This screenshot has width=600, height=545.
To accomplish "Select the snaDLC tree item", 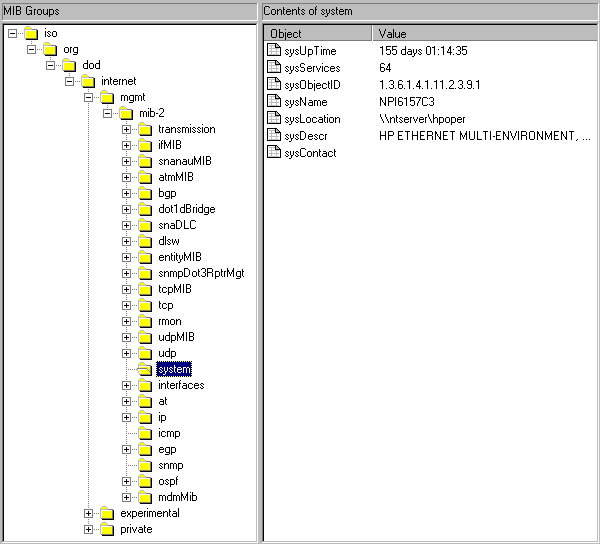I will click(x=177, y=225).
